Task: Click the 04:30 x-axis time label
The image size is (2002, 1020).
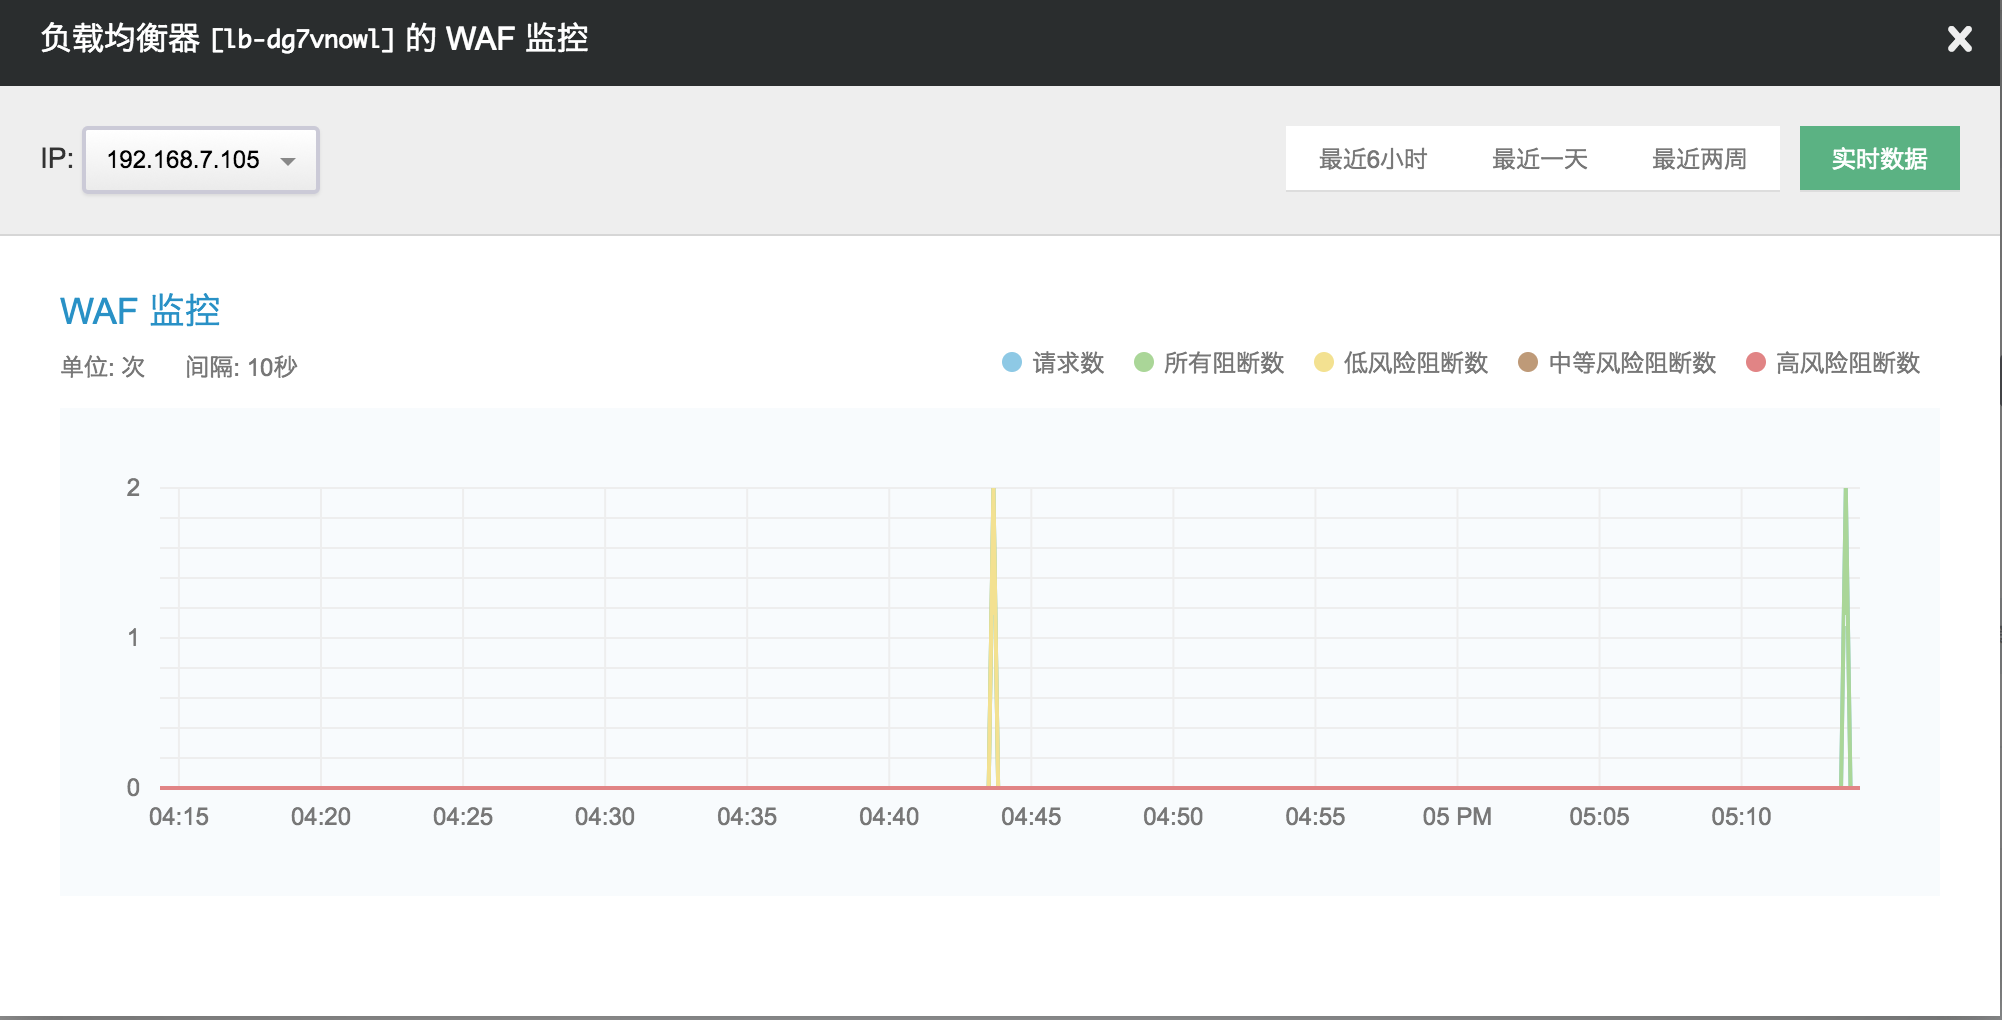Action: (x=605, y=817)
